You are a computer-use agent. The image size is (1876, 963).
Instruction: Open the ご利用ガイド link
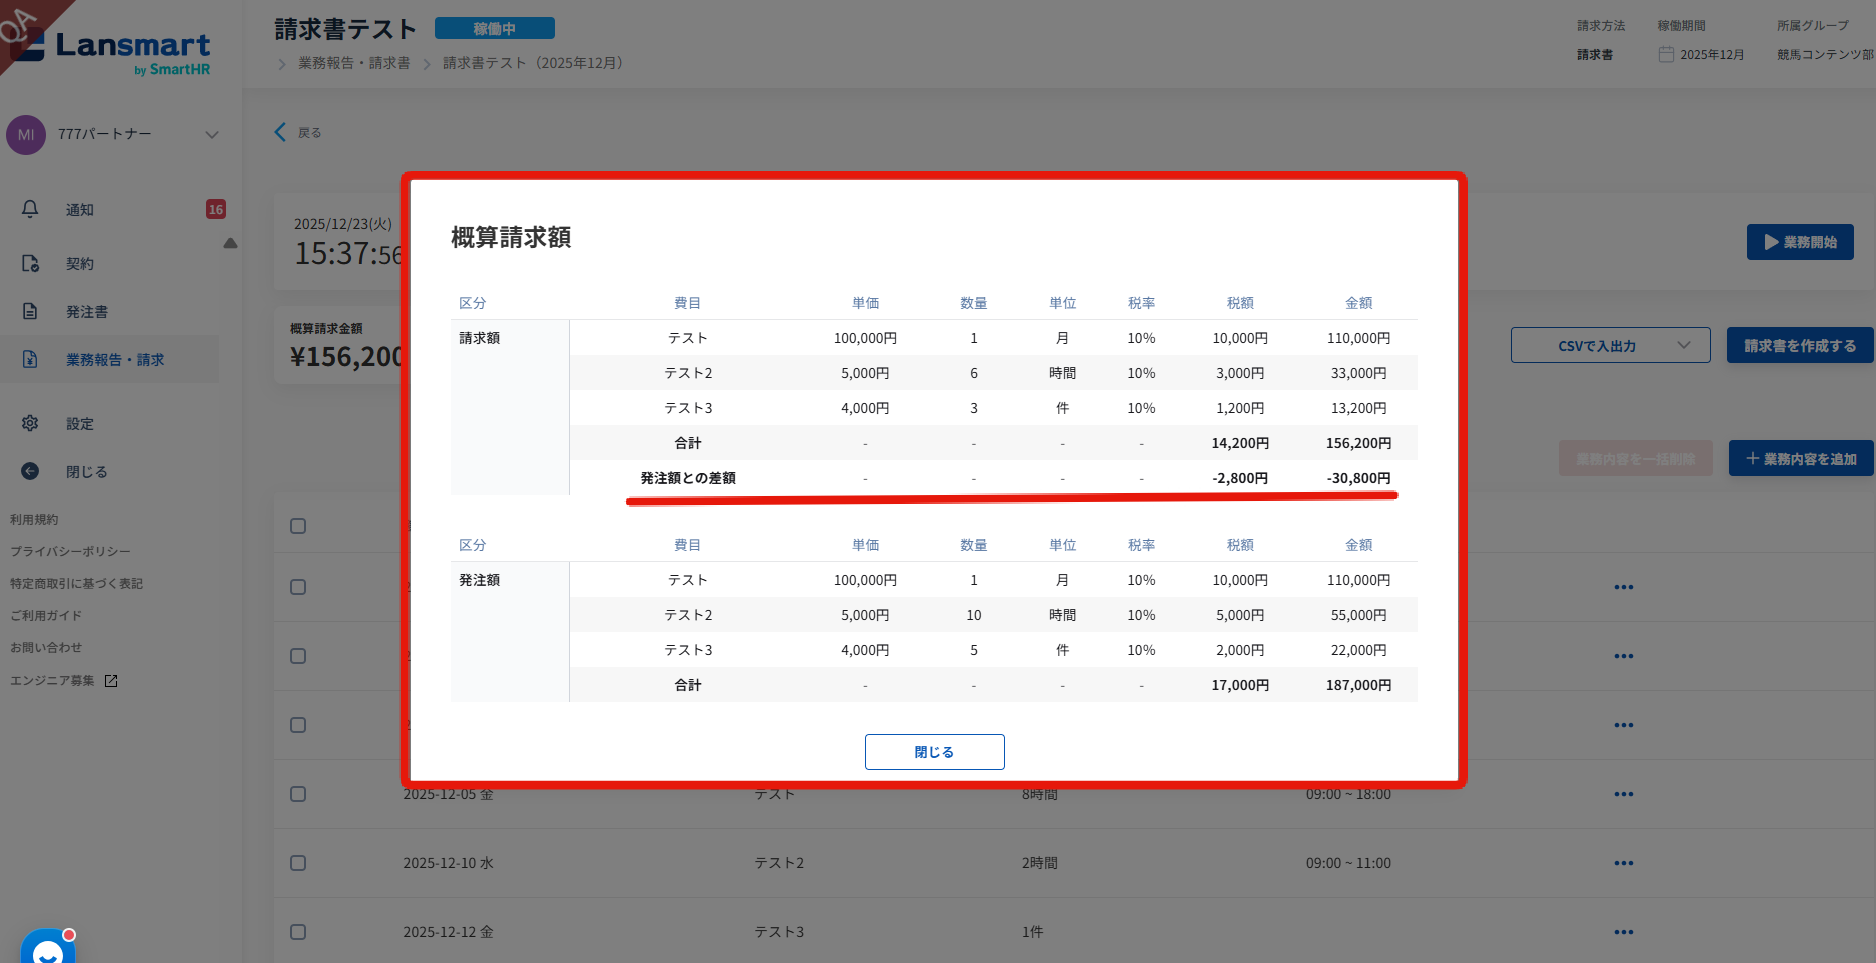tap(46, 616)
